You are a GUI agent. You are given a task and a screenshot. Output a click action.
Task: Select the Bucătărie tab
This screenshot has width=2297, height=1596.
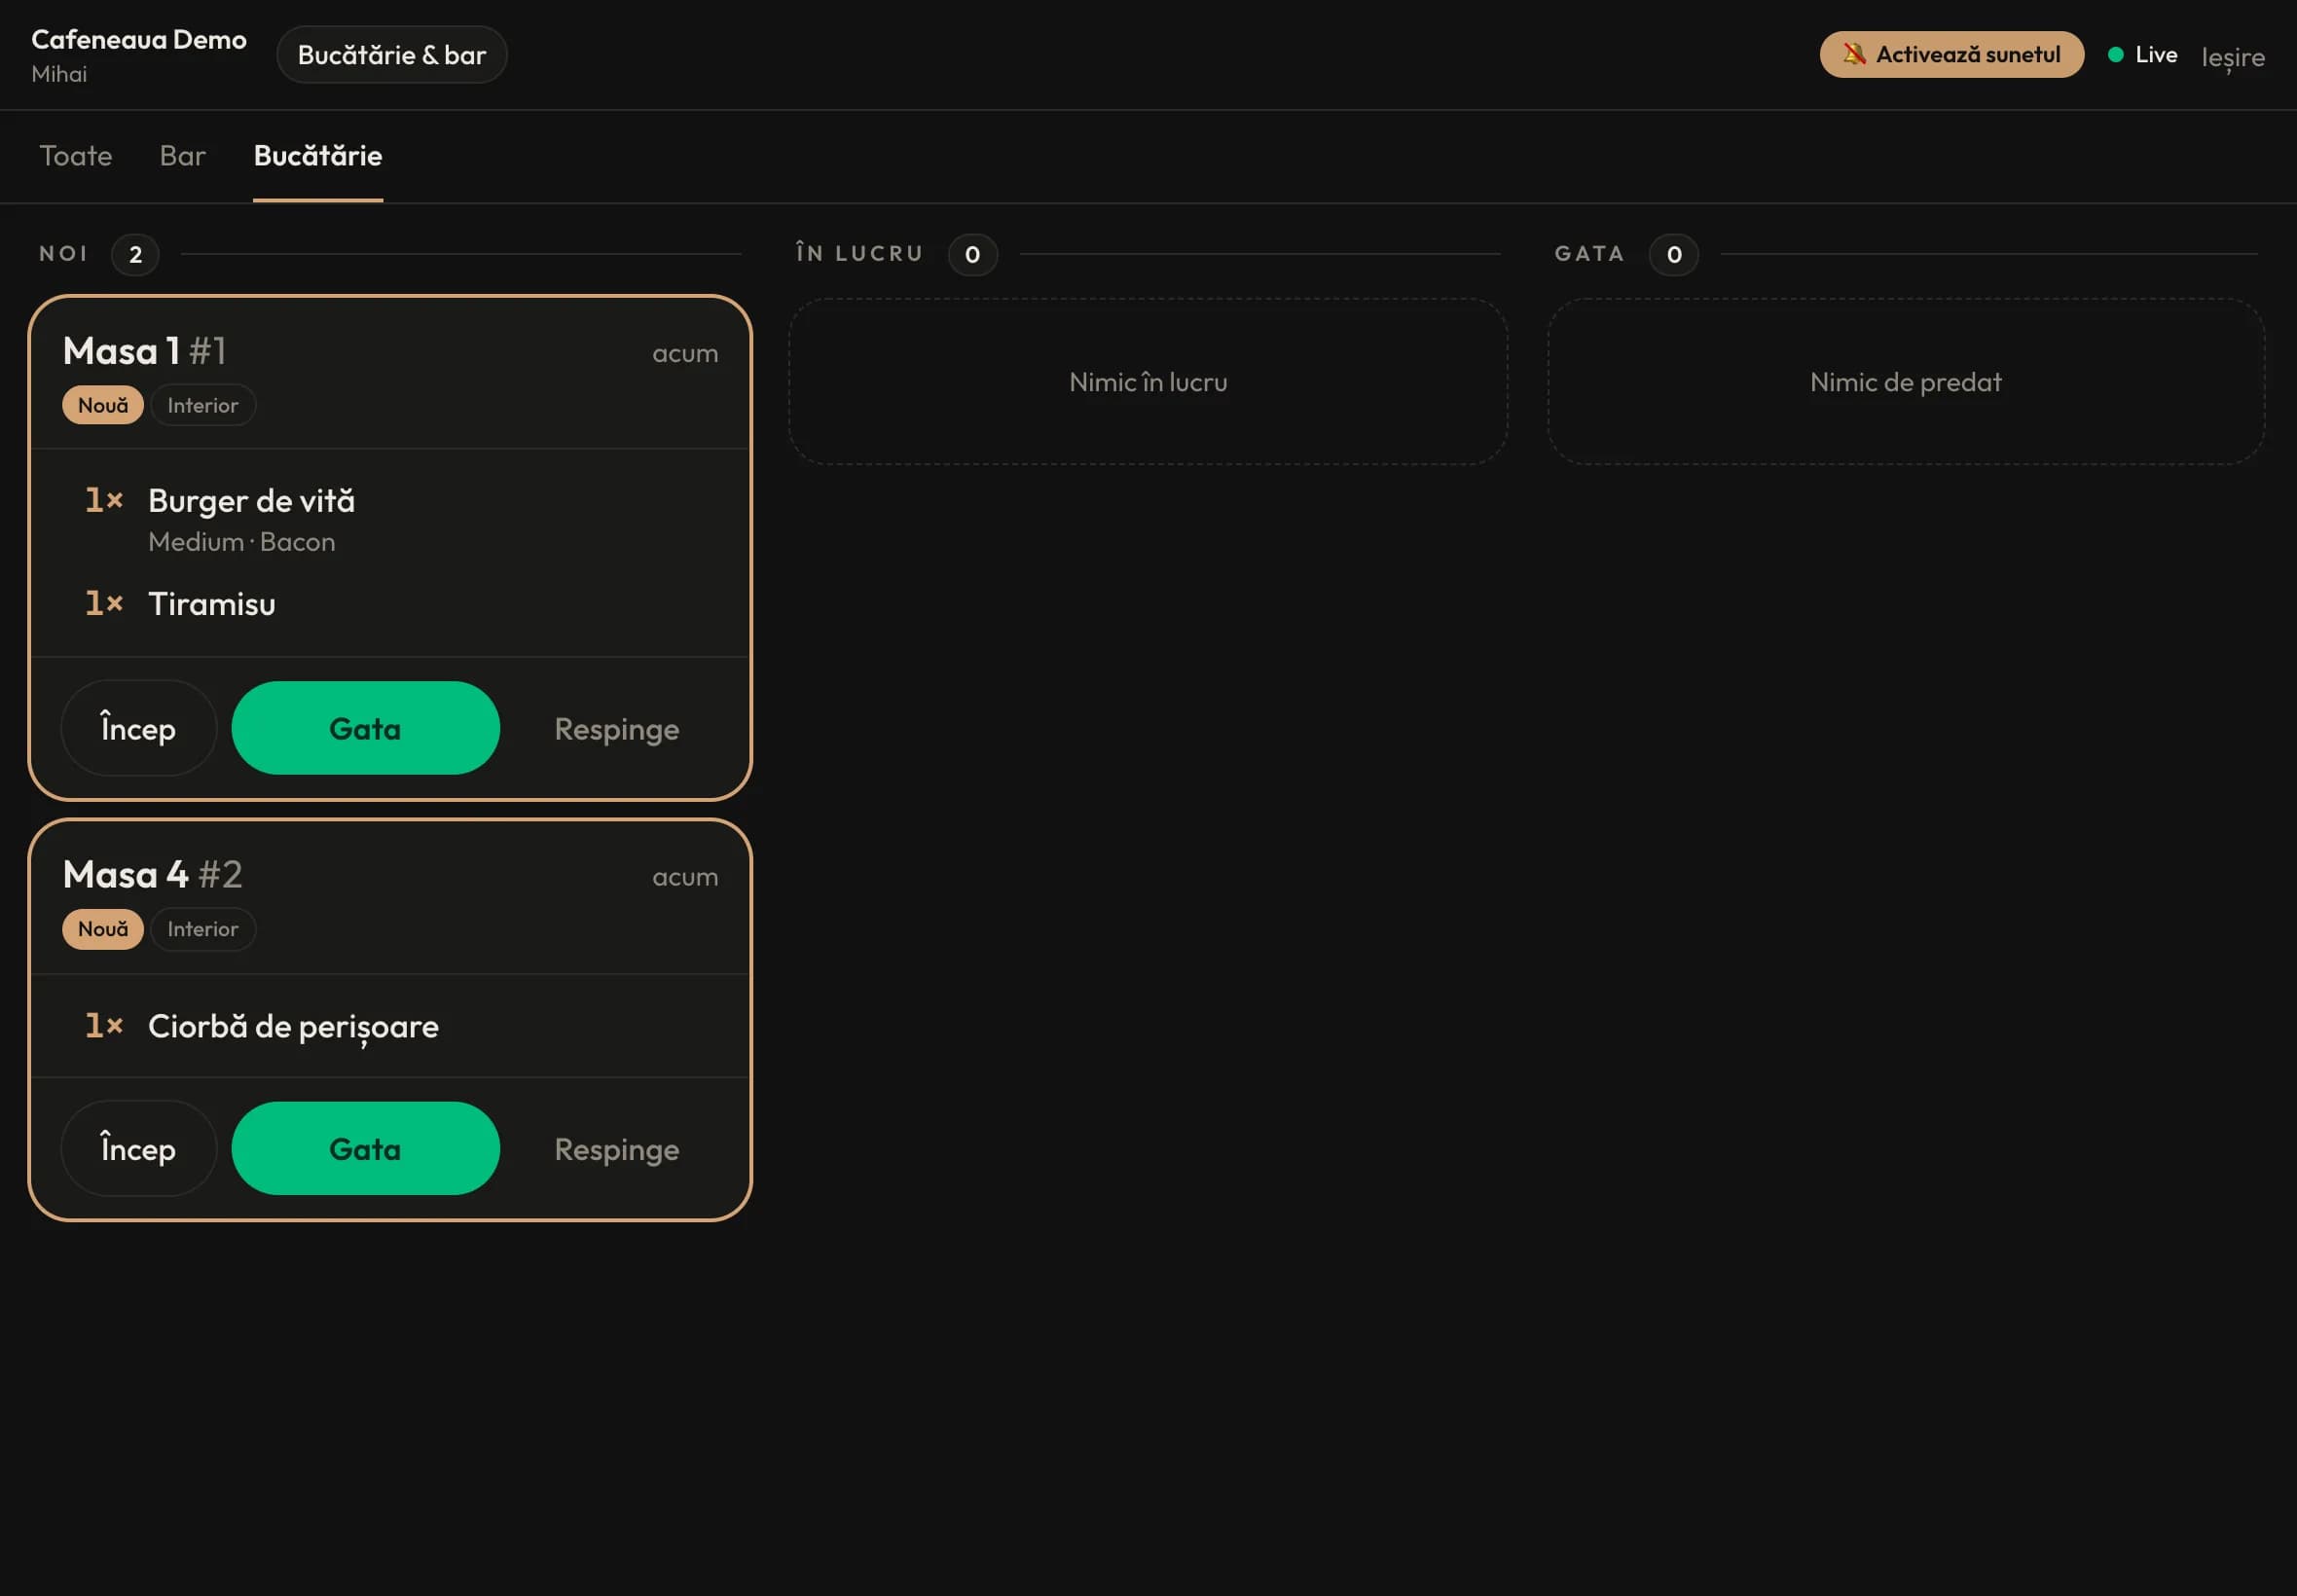point(318,156)
